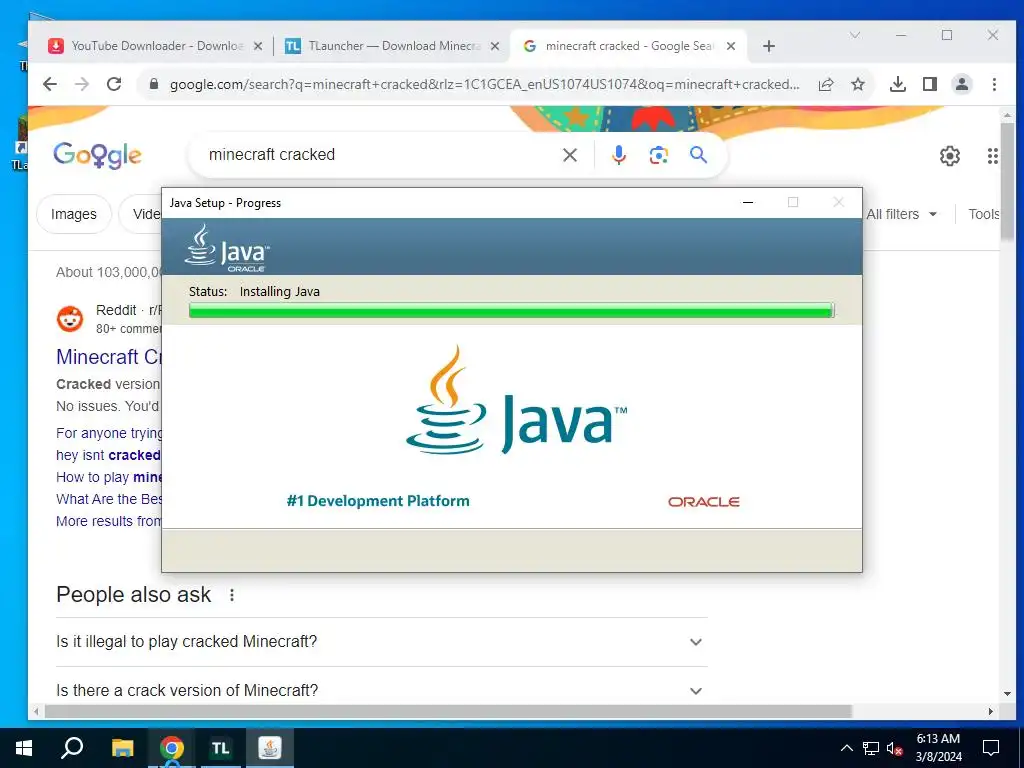Screen dimensions: 1024x768
Task: Expand 'Is it illegal to play cracked Minecraft?'
Action: coord(381,642)
